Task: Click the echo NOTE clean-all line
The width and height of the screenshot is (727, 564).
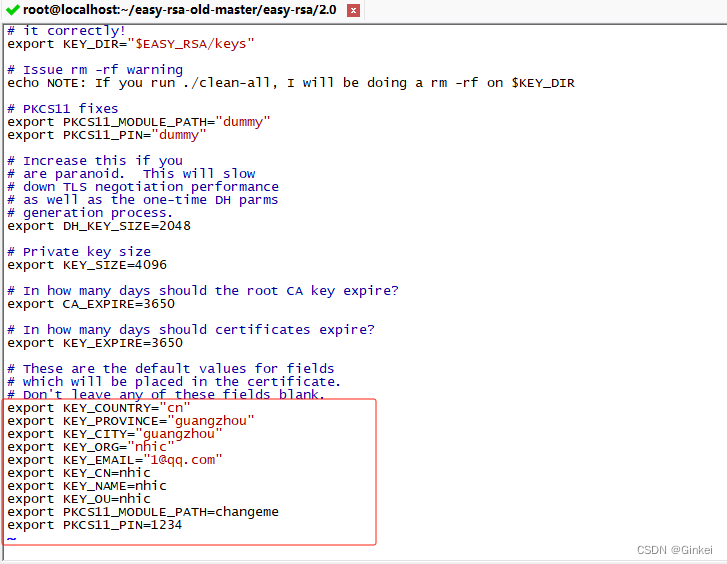Action: point(291,83)
